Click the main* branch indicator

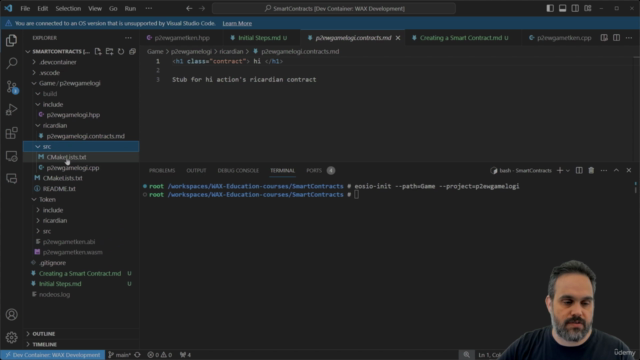(119, 355)
